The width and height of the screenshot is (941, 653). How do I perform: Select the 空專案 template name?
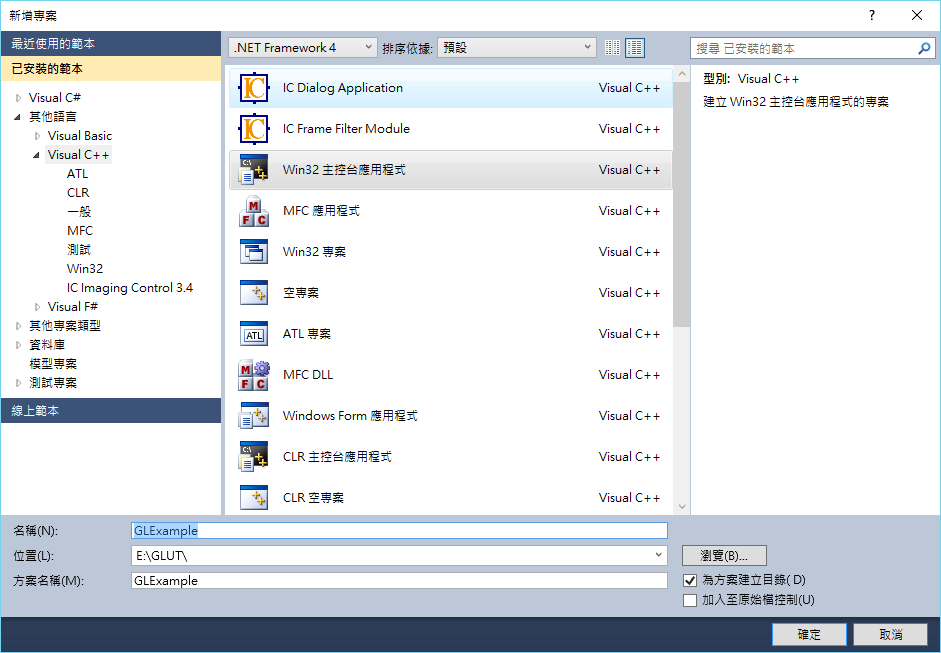pyautogui.click(x=301, y=293)
